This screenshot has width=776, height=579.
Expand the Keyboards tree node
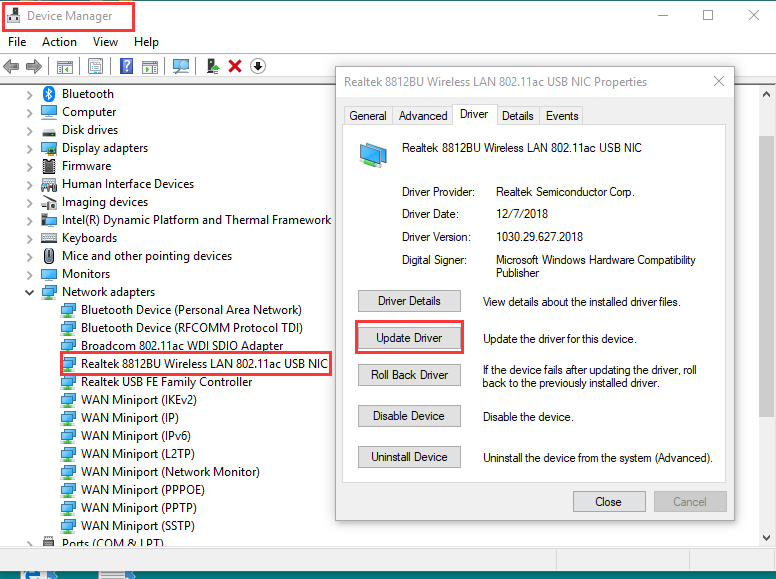tap(29, 239)
